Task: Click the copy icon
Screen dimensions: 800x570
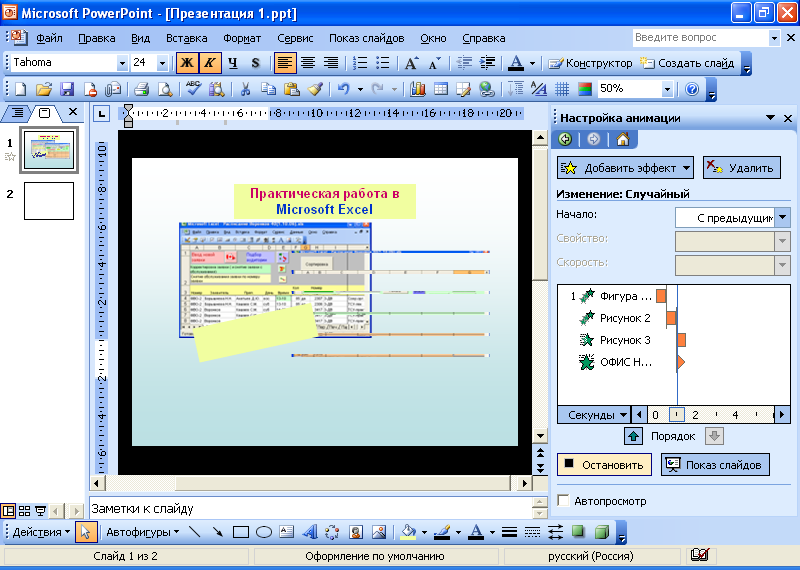Action: tap(268, 89)
